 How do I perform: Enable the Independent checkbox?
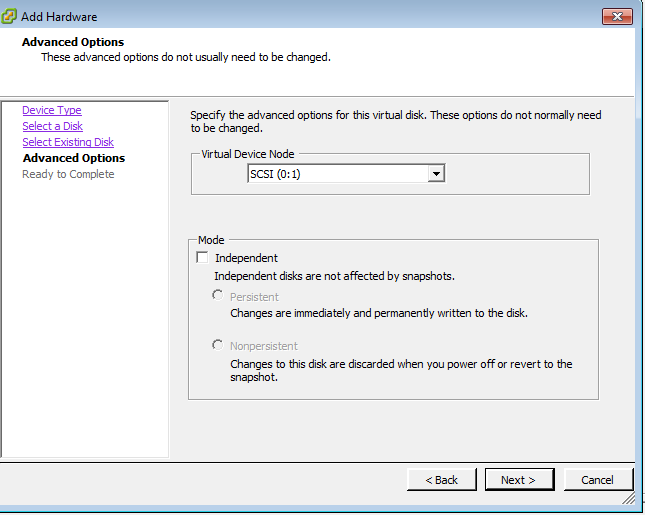(x=203, y=258)
